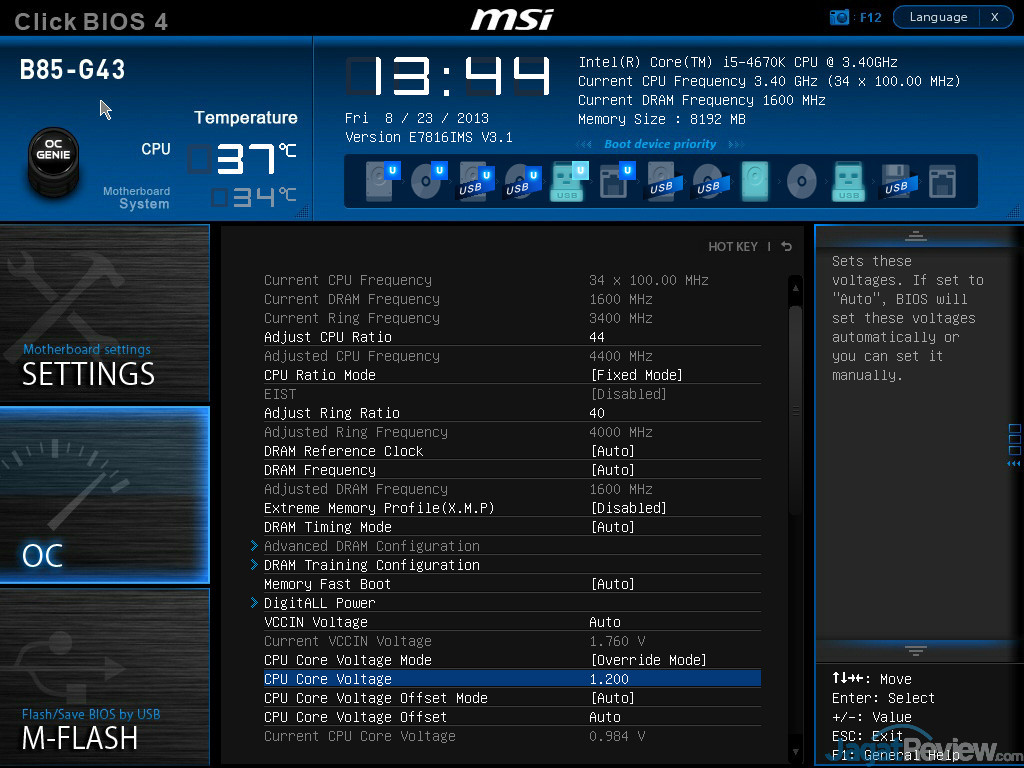
Task: Open the Language selection button
Action: point(938,17)
